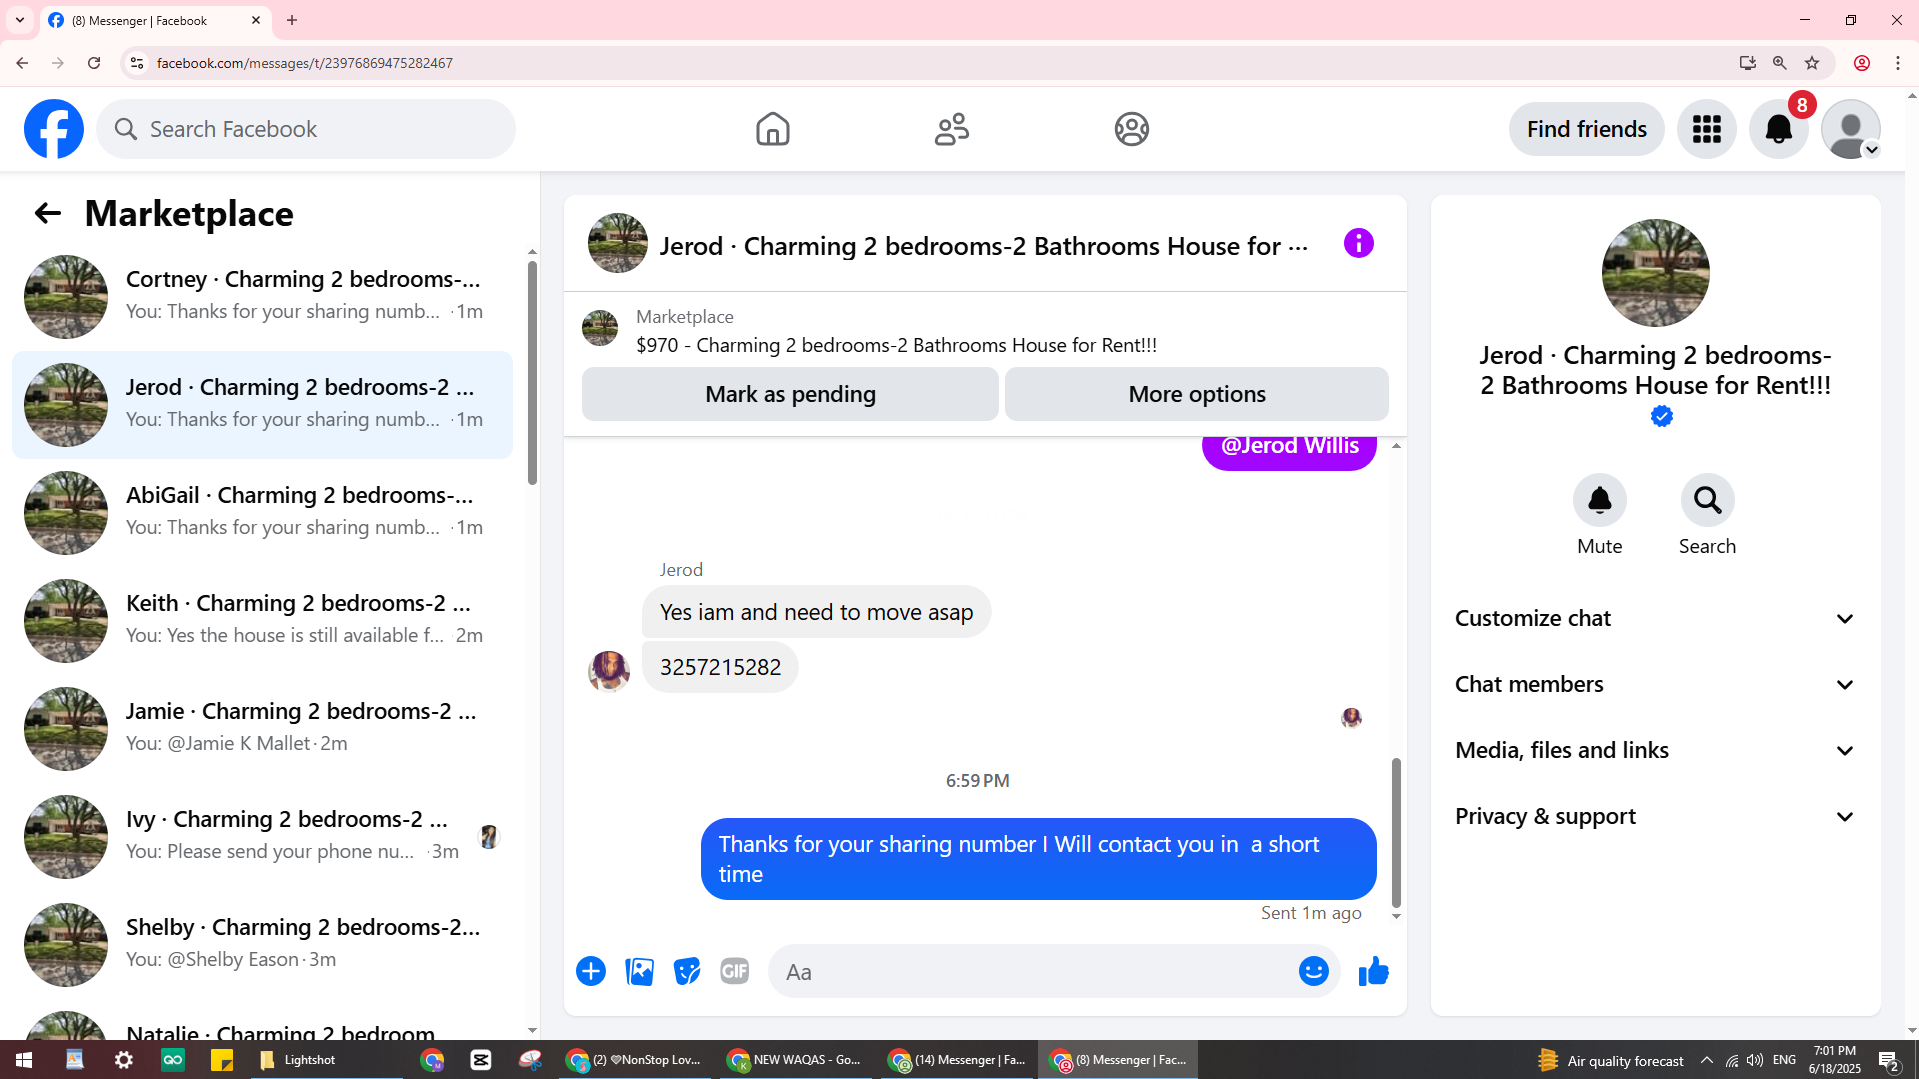The height and width of the screenshot is (1079, 1919).
Task: Open Windows Start menu
Action: tap(24, 1060)
